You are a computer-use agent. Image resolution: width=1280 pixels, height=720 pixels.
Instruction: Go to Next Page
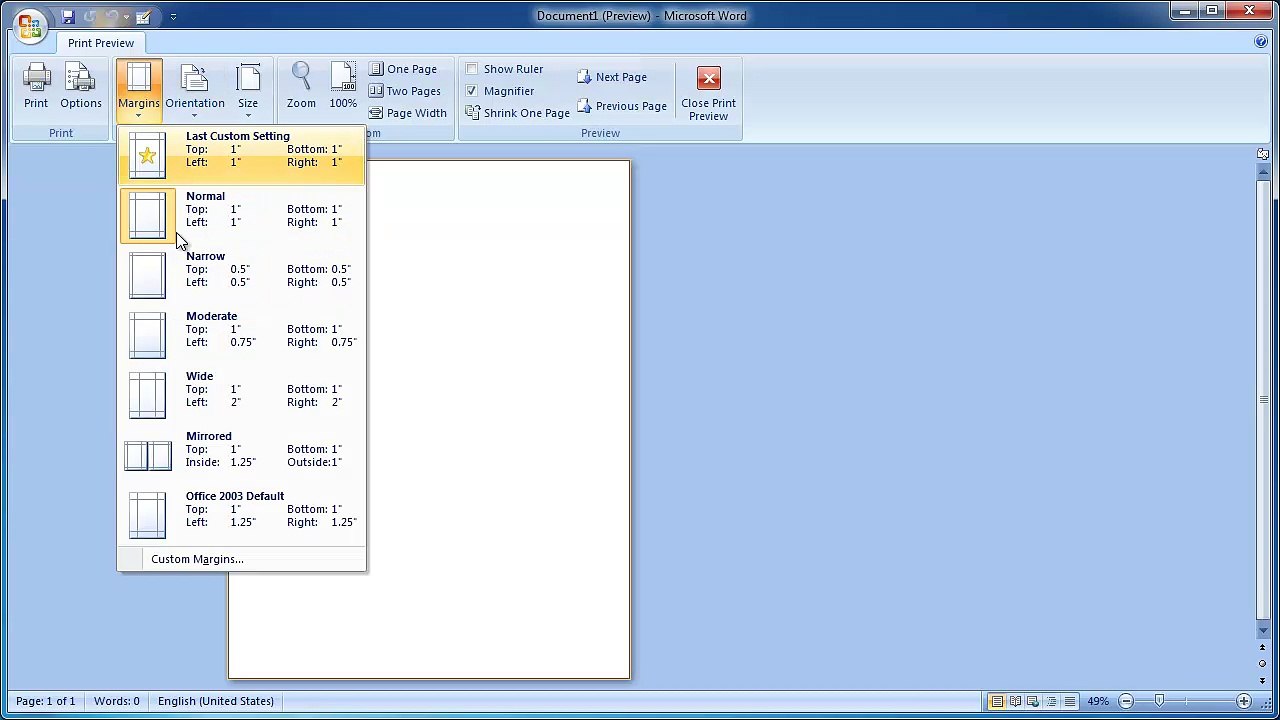coord(612,77)
